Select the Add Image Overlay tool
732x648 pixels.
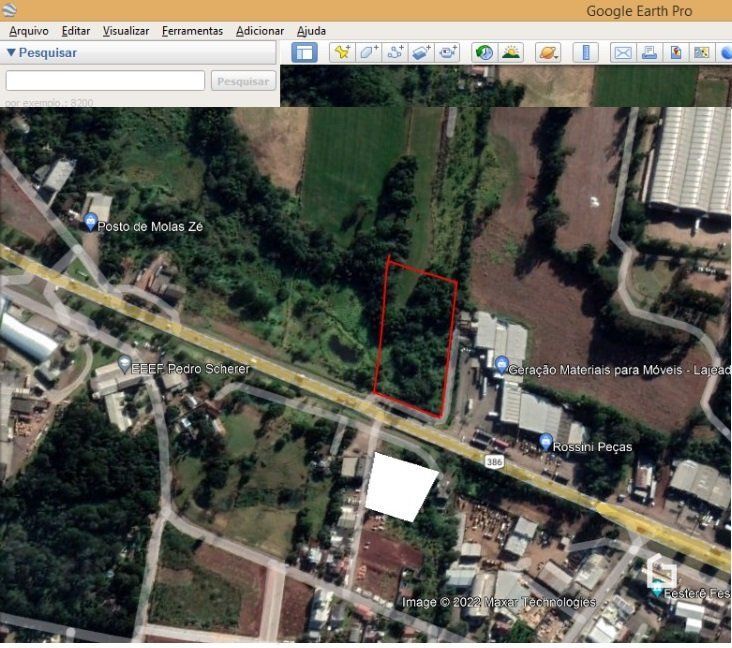pos(421,52)
